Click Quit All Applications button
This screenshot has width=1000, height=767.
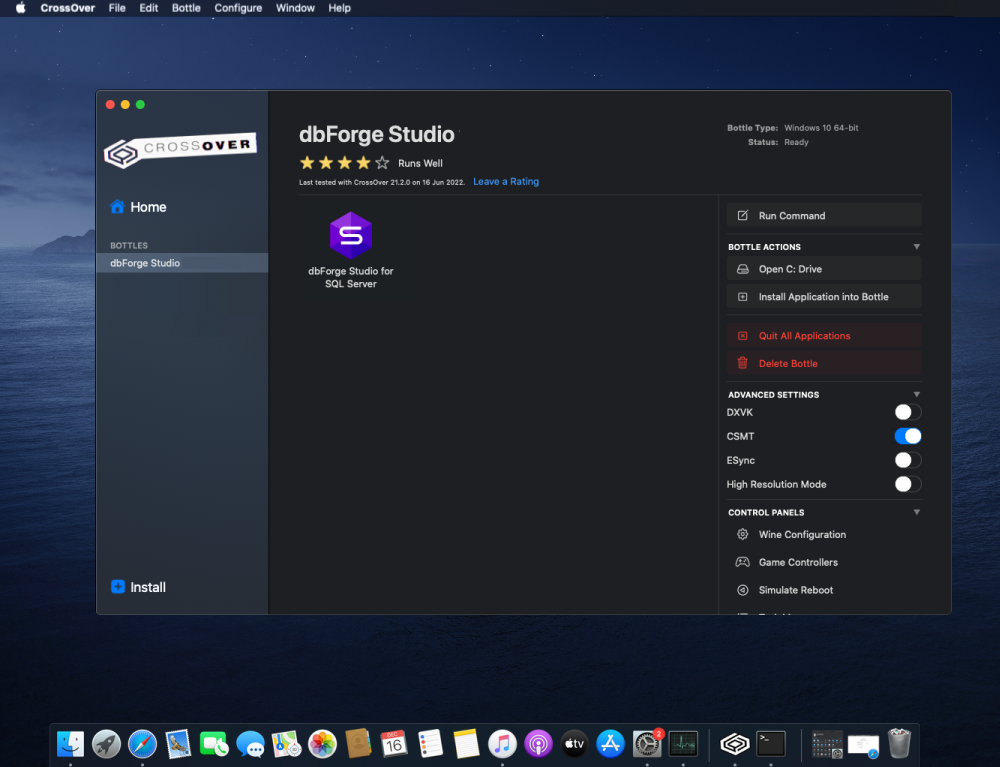(x=824, y=335)
